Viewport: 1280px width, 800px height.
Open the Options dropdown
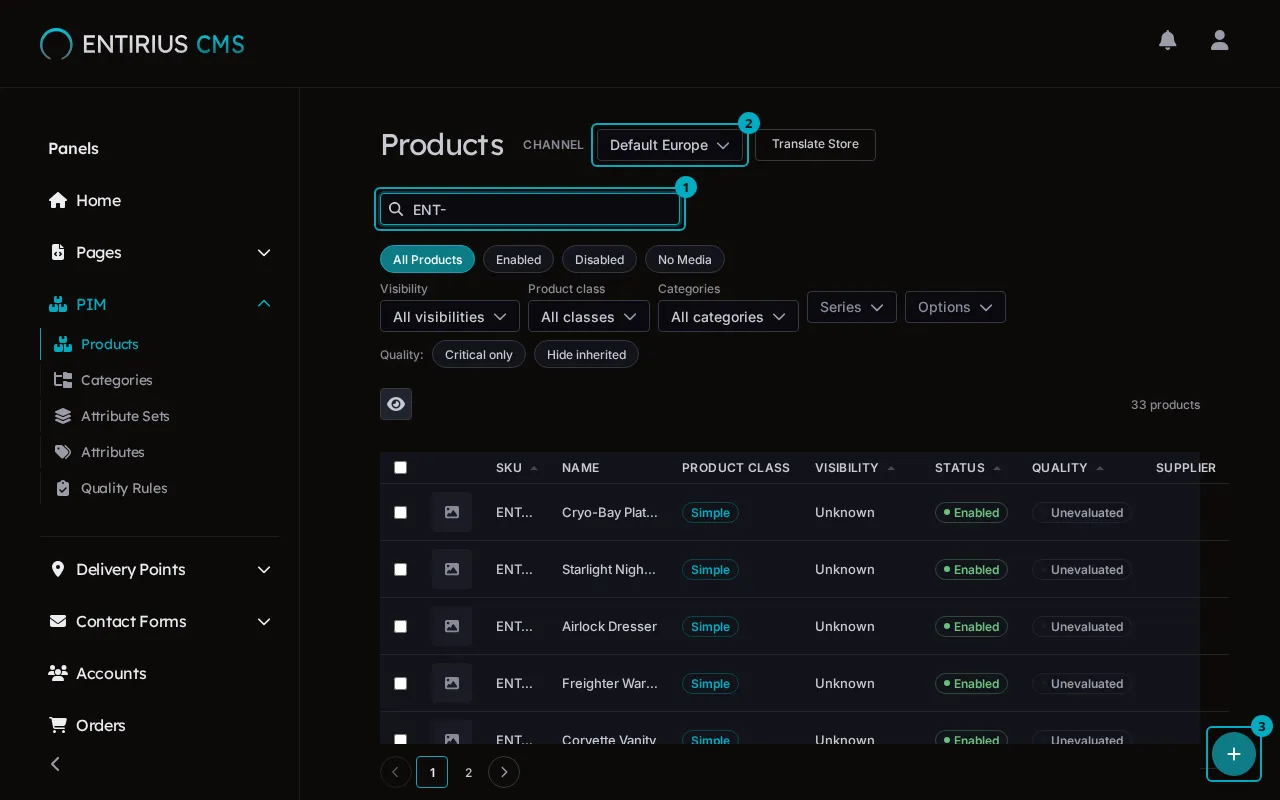955,307
